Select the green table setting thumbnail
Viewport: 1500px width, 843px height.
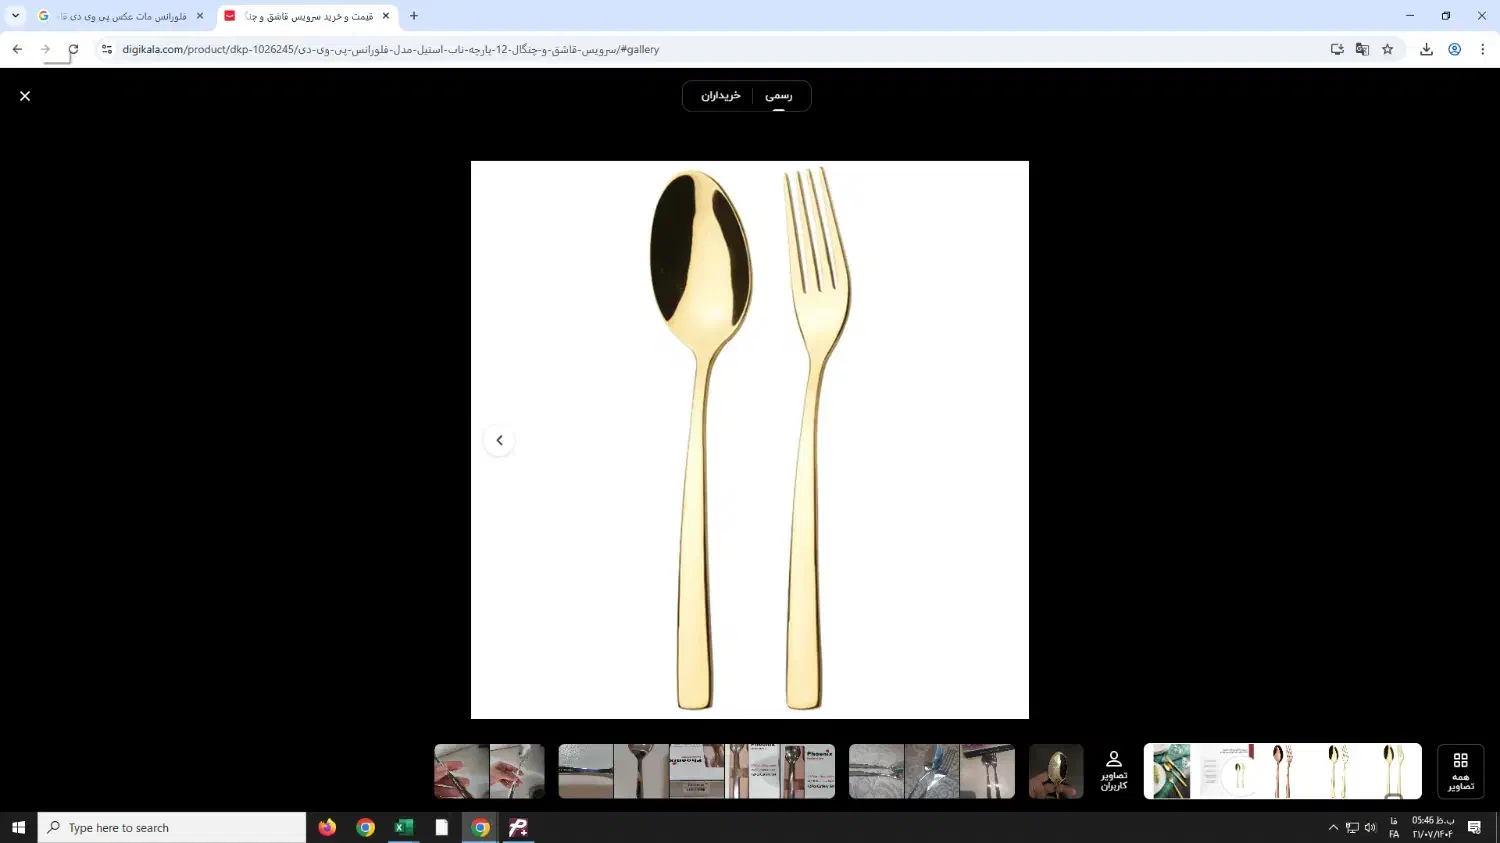click(1171, 771)
